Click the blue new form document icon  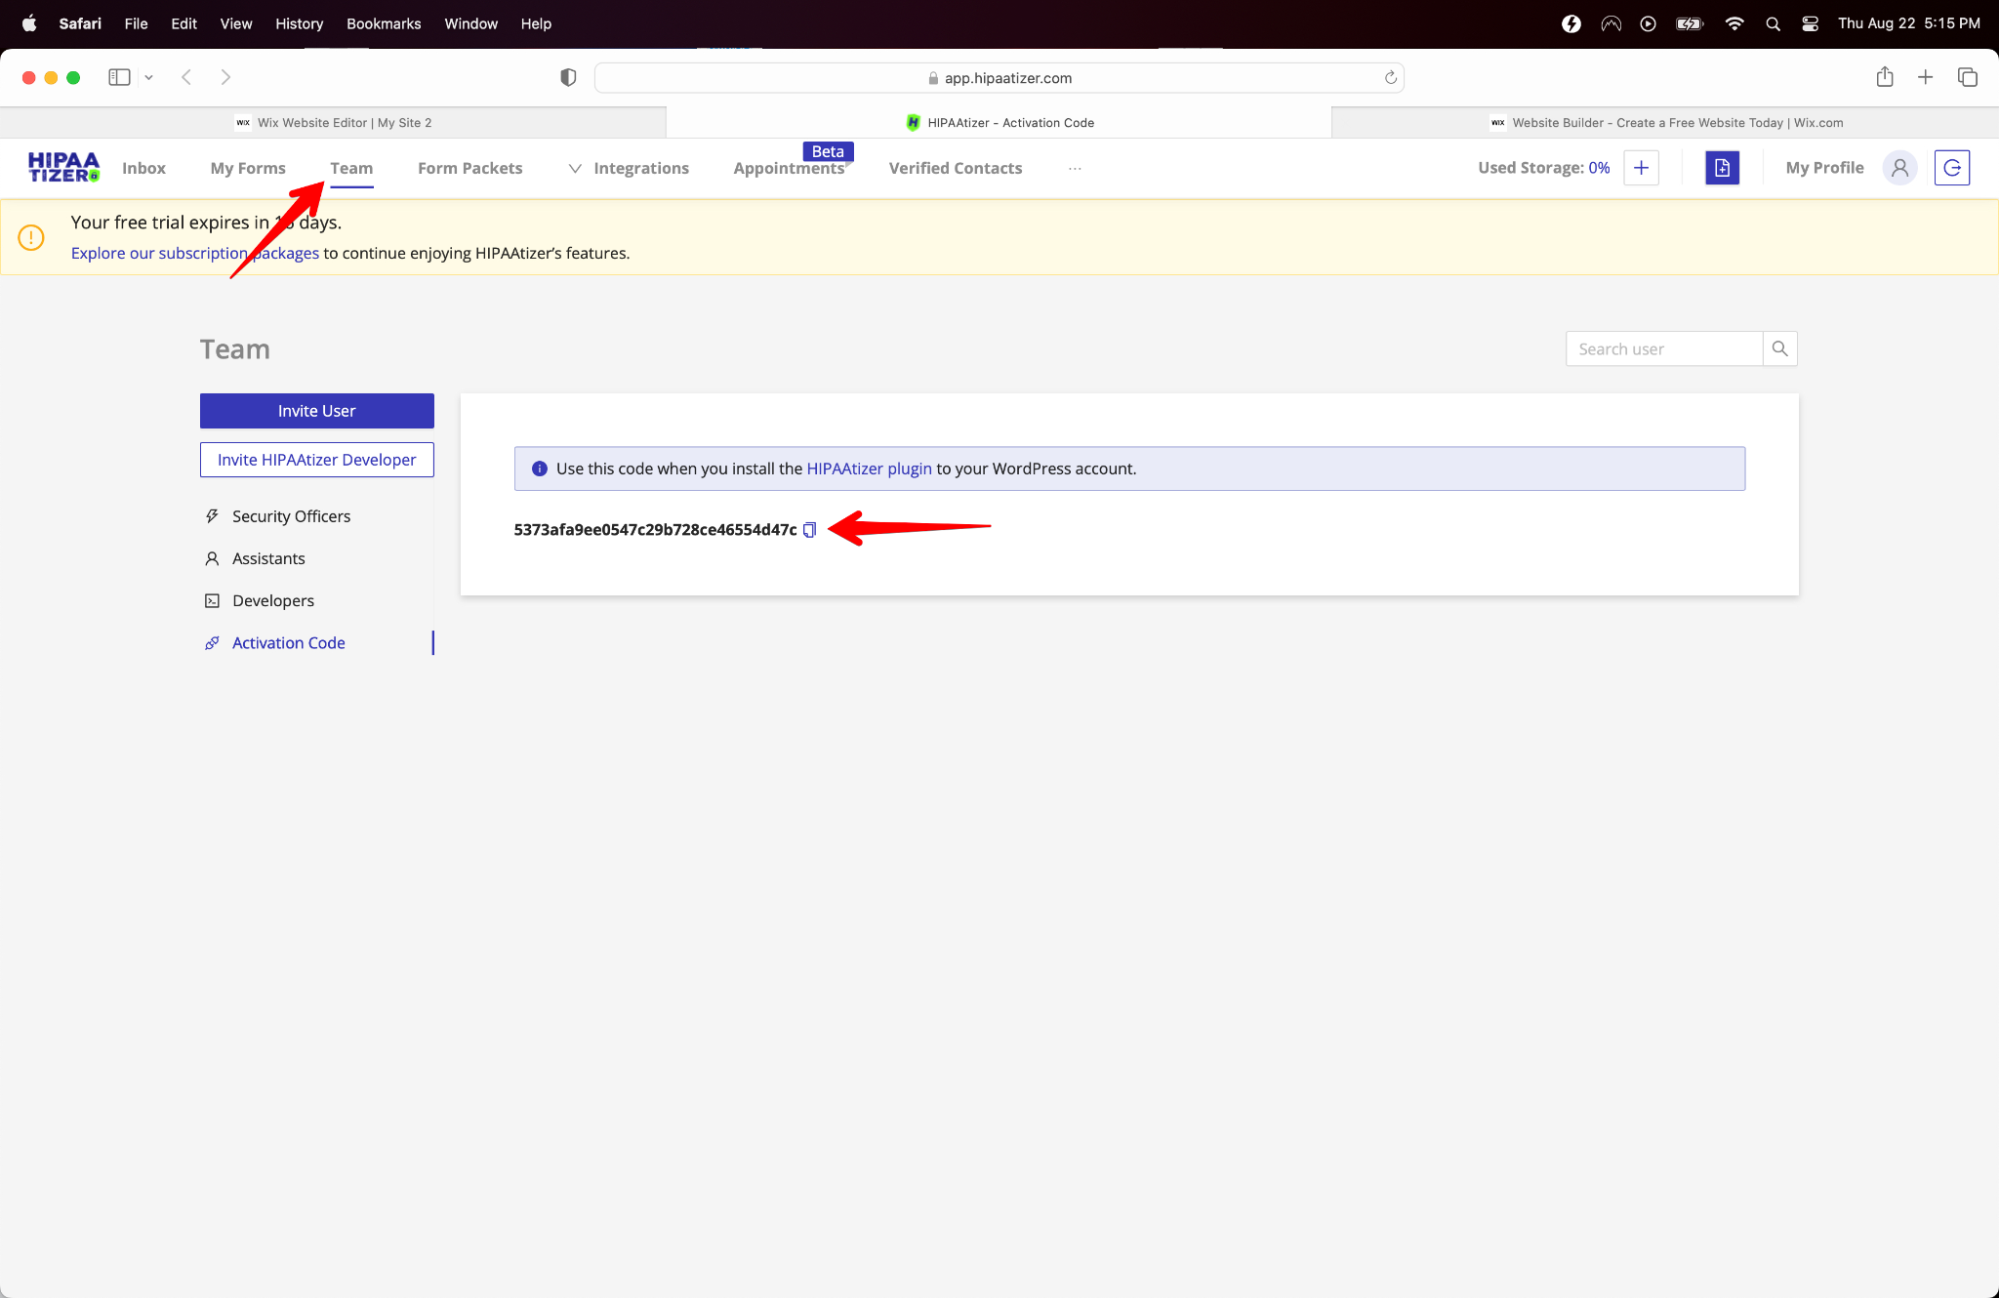click(x=1721, y=168)
